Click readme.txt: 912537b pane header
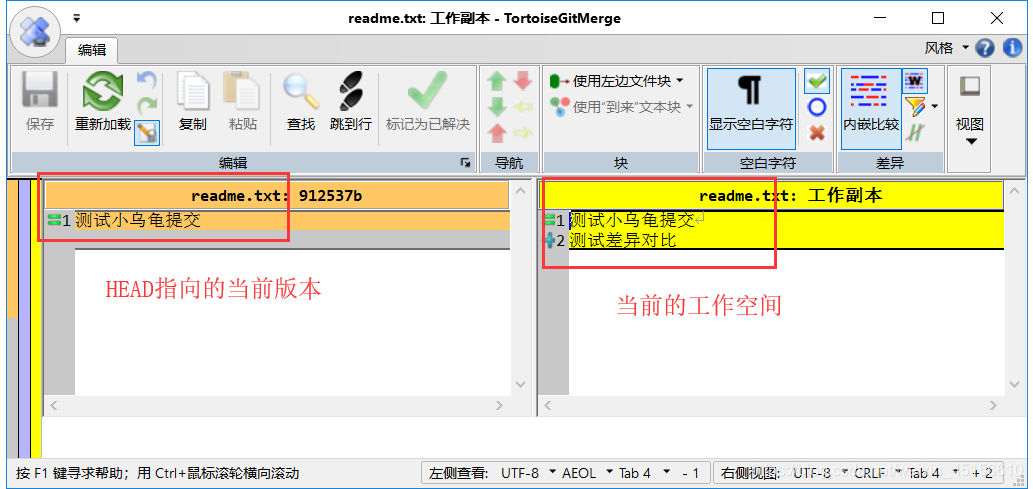The image size is (1033, 489). pyautogui.click(x=277, y=196)
